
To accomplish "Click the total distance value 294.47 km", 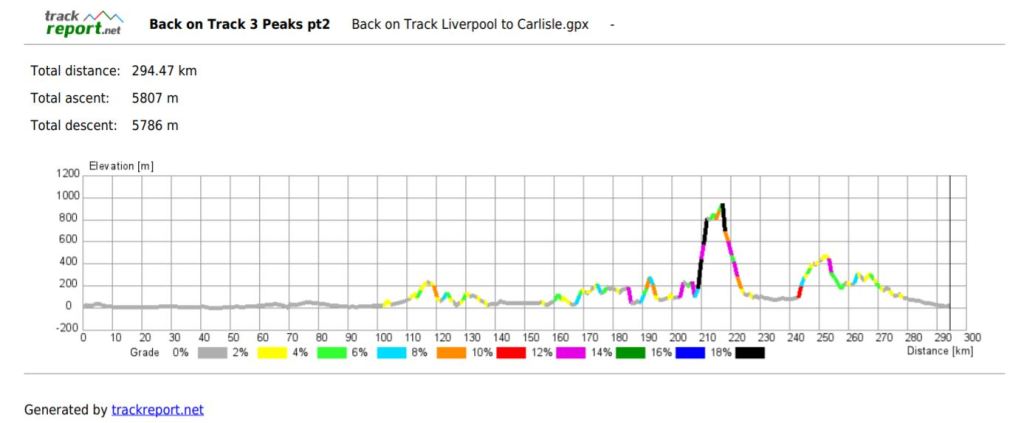I will pos(164,71).
